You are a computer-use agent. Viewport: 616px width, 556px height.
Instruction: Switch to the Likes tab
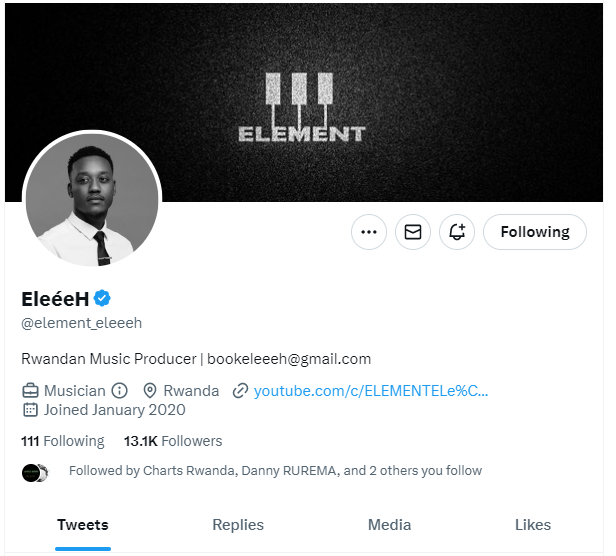tap(533, 525)
